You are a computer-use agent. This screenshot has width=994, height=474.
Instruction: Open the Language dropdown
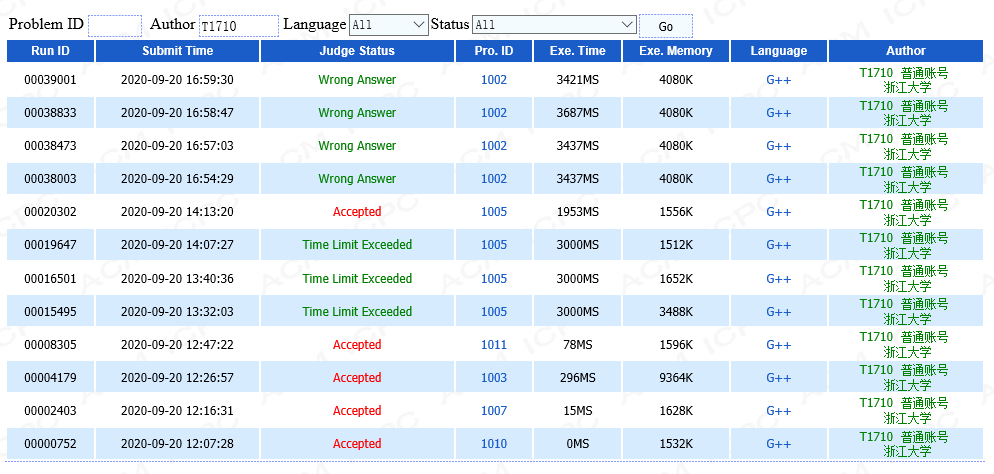pos(389,25)
